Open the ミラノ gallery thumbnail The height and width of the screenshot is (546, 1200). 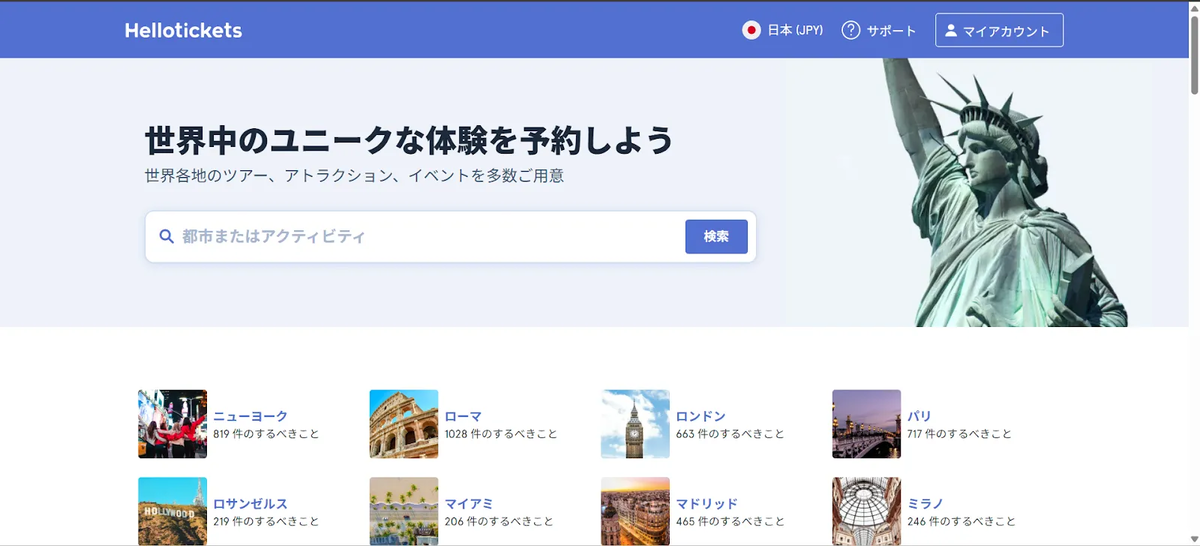(866, 511)
